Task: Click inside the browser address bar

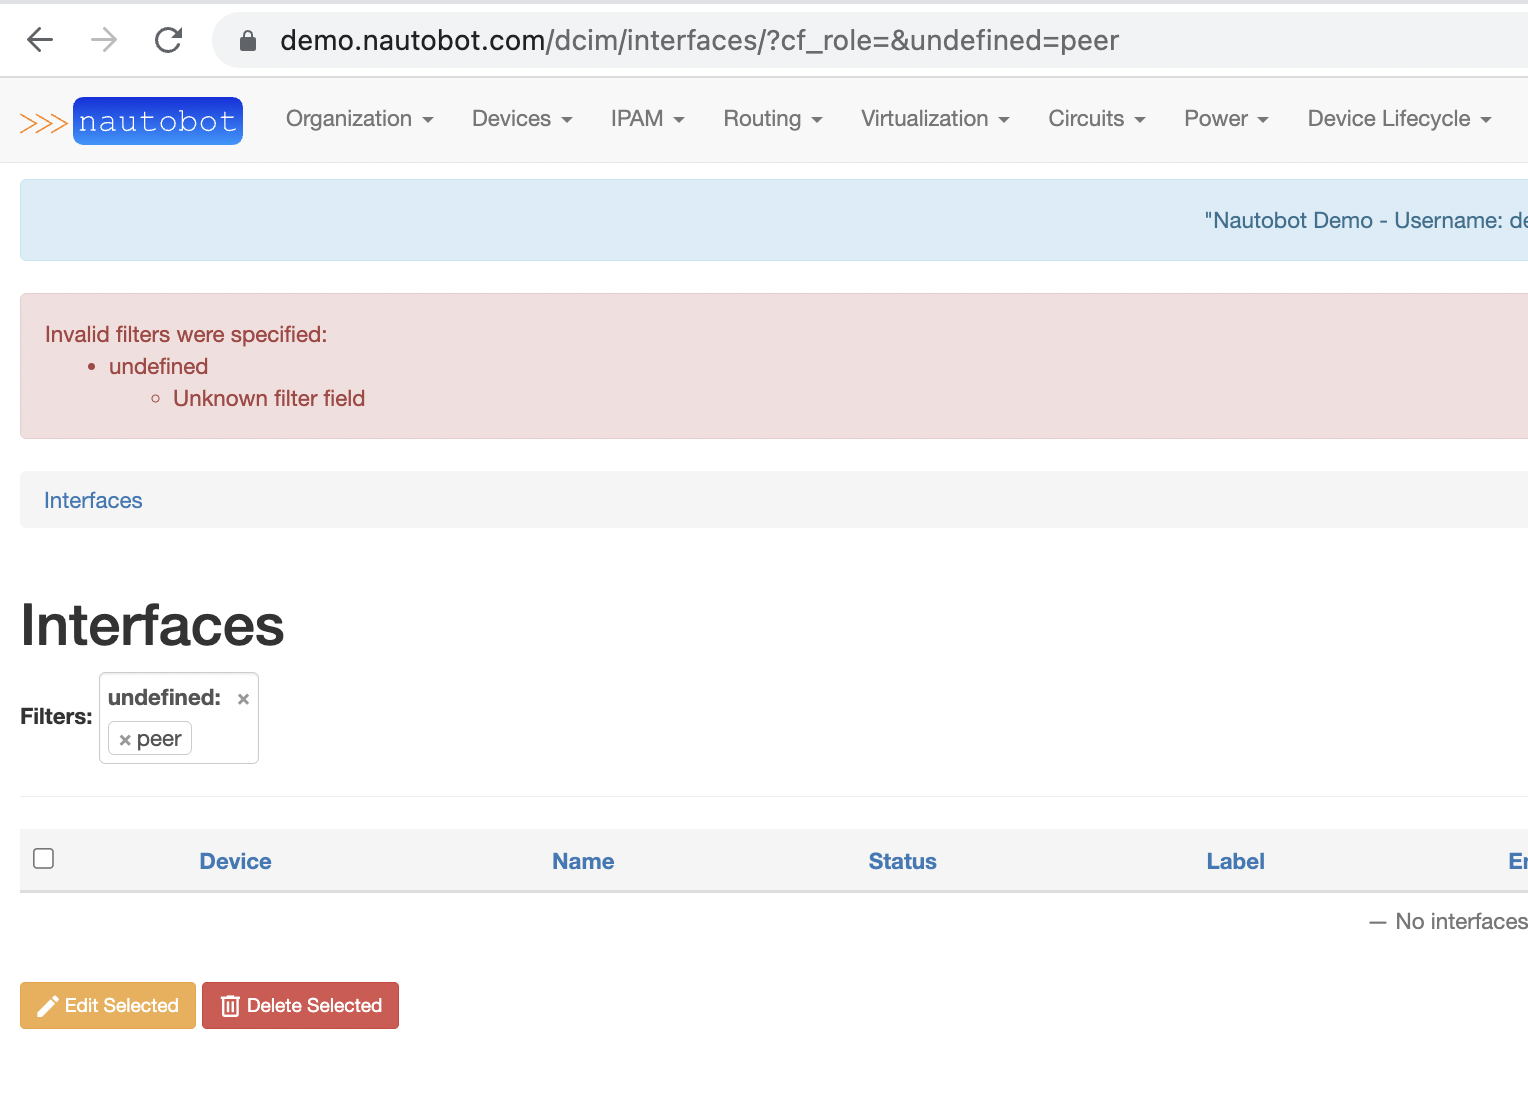Action: (700, 40)
